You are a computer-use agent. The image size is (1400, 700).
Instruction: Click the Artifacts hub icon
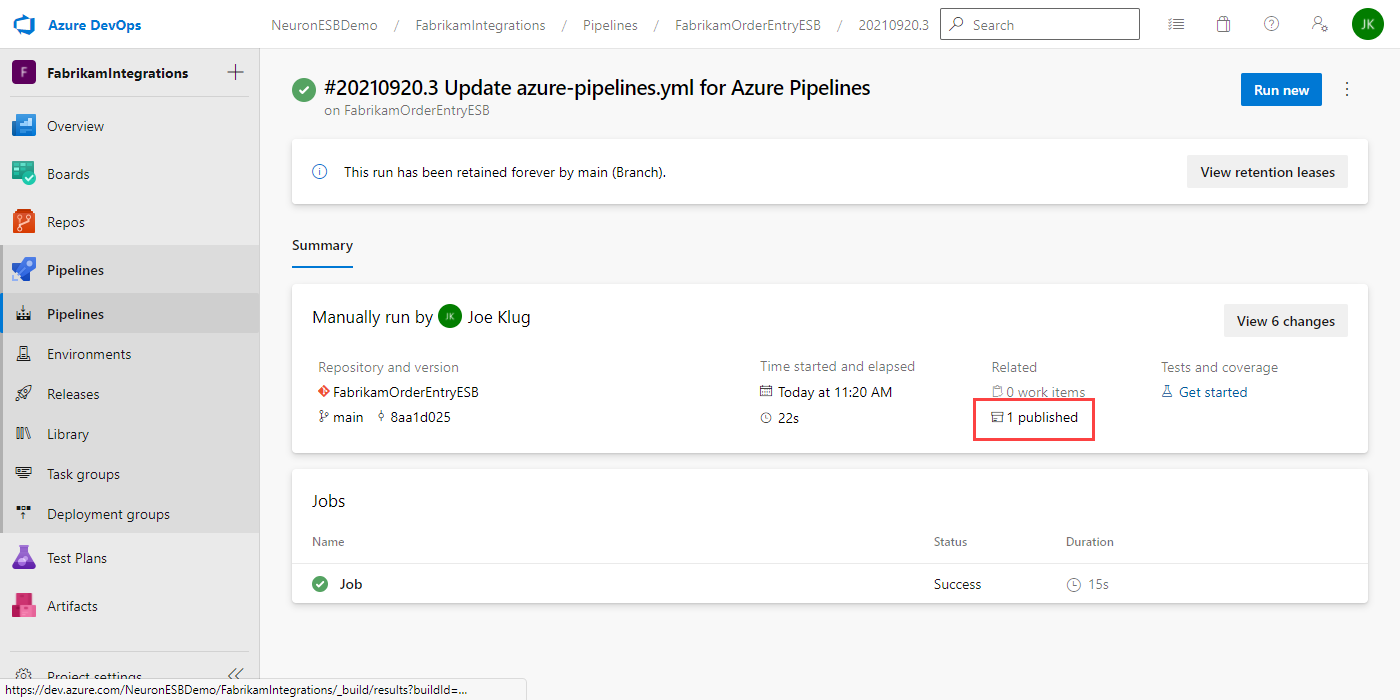click(x=24, y=606)
